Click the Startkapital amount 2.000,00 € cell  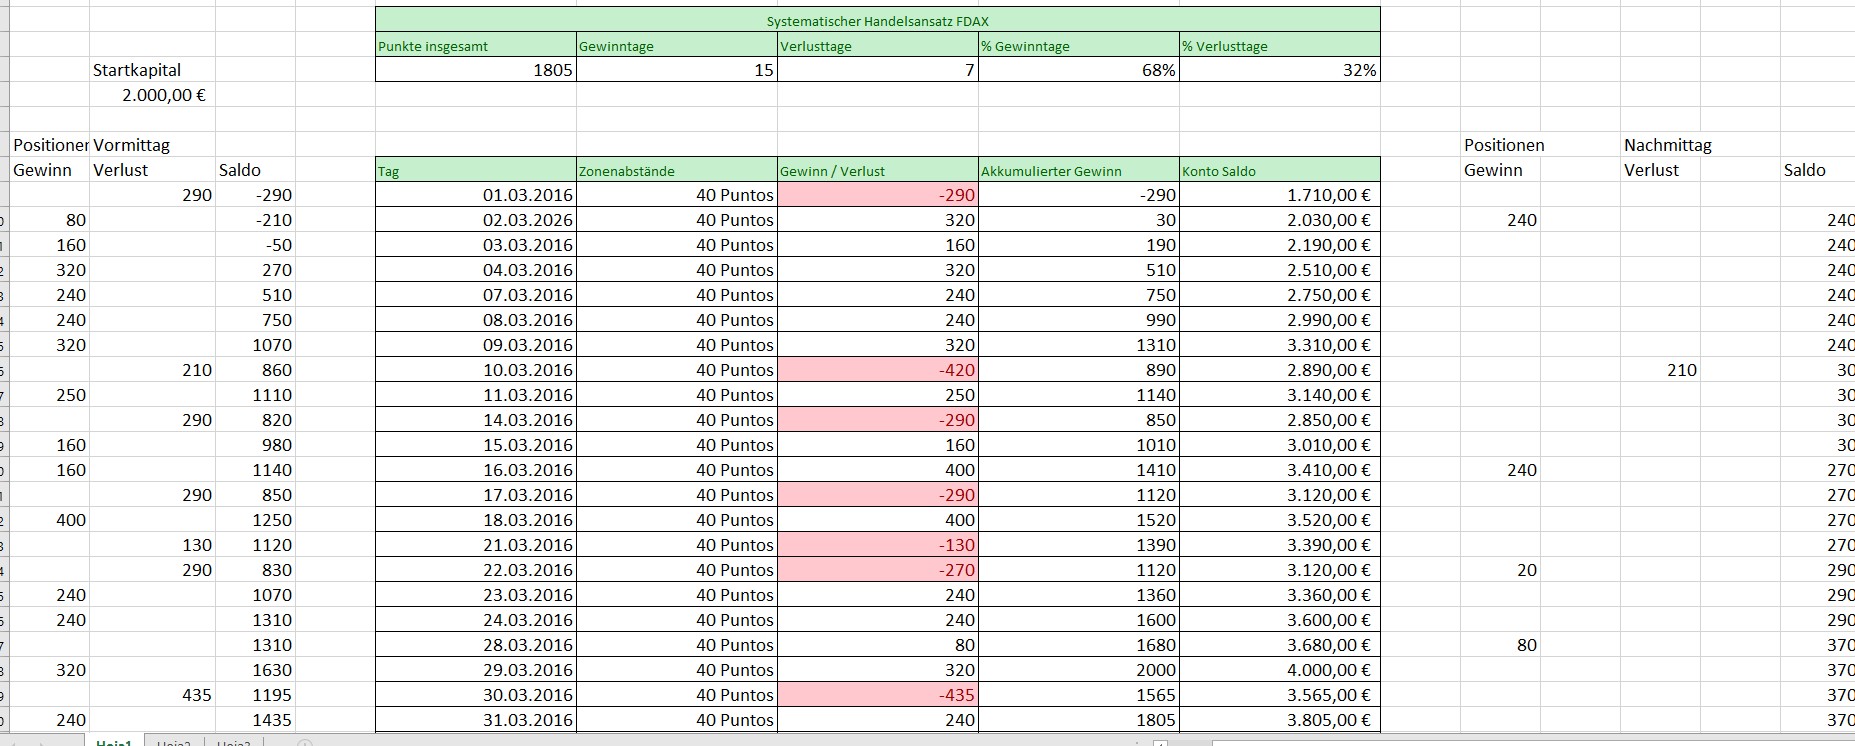[152, 96]
